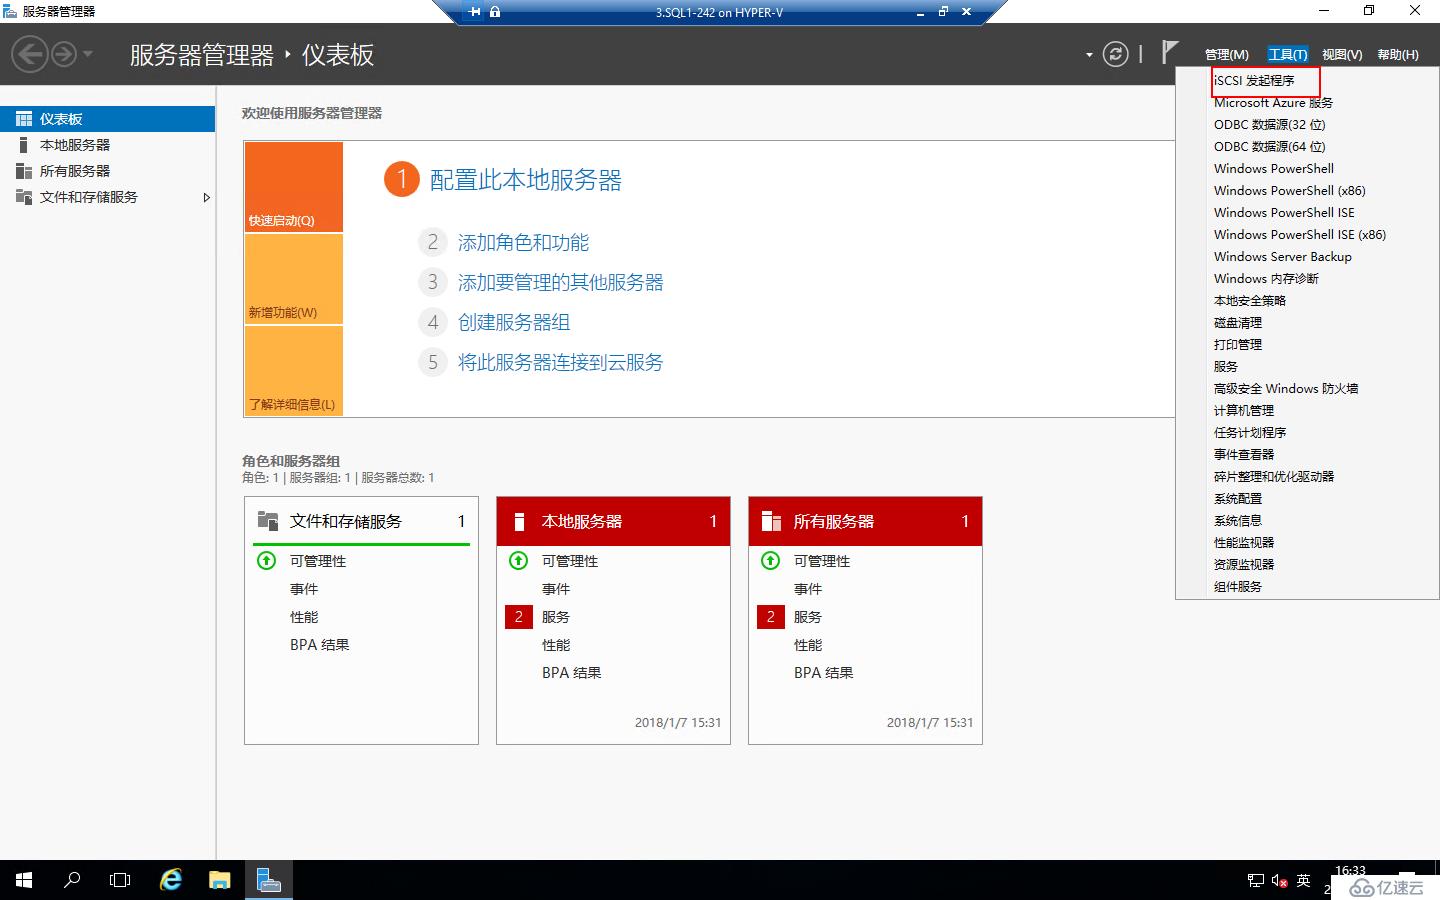Open 计算机管理 menu entry
This screenshot has height=900, width=1440.
pyautogui.click(x=1244, y=410)
